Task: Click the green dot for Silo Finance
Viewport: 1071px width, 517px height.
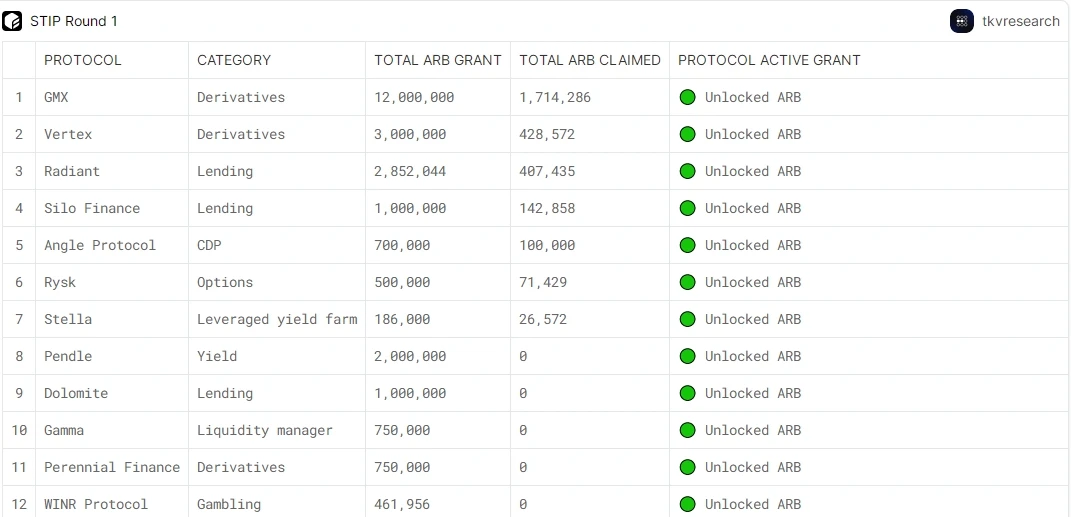Action: [x=687, y=208]
